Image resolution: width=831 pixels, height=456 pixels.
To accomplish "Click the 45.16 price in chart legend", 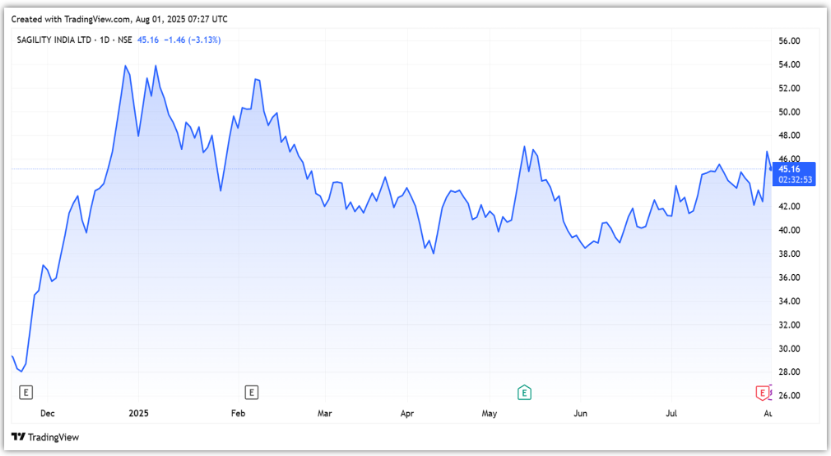I will click(x=149, y=40).
